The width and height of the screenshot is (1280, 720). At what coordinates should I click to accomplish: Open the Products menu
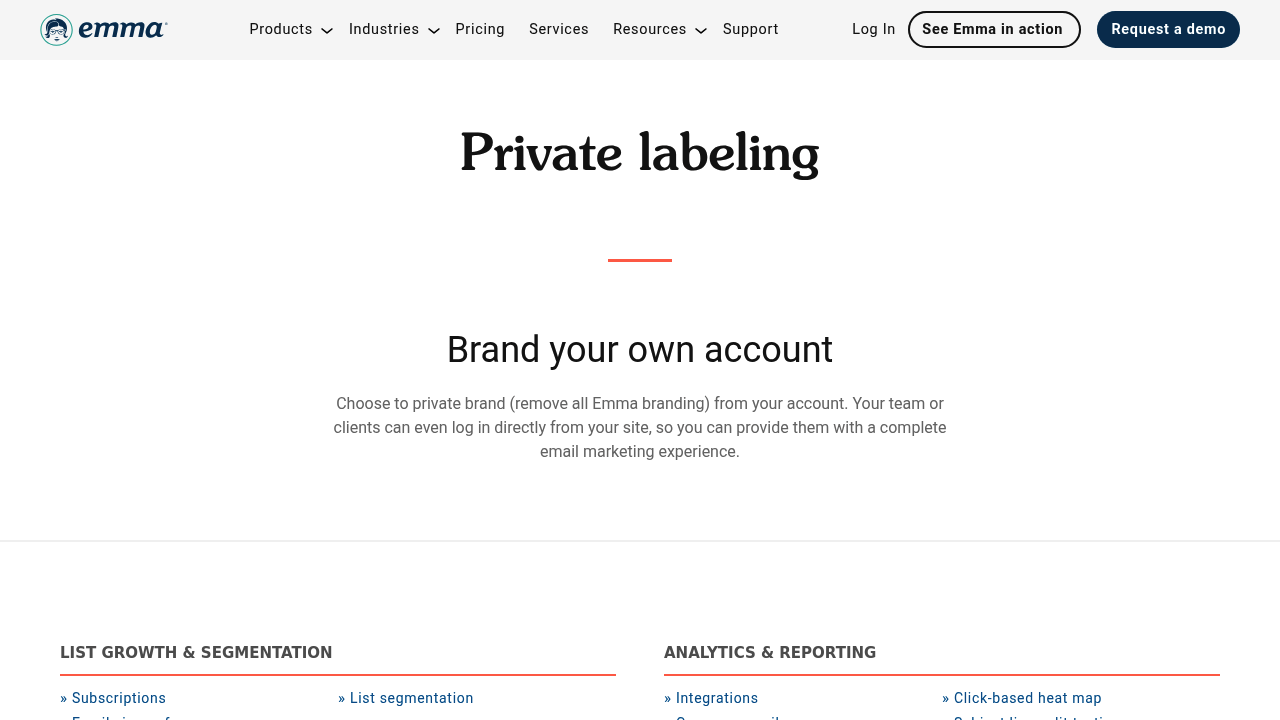click(281, 30)
